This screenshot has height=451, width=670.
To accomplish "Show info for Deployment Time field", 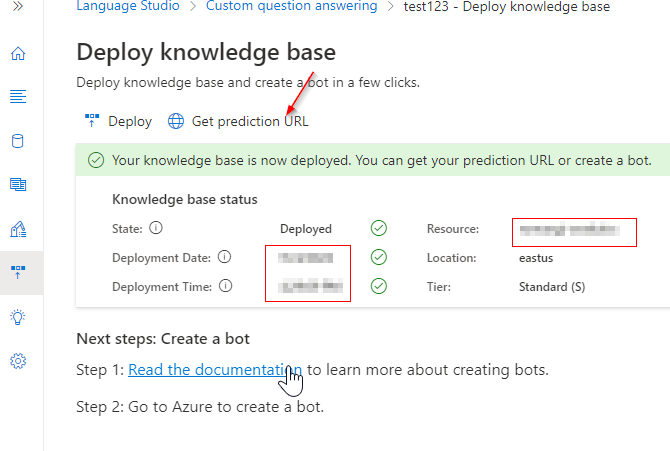I will click(x=226, y=286).
